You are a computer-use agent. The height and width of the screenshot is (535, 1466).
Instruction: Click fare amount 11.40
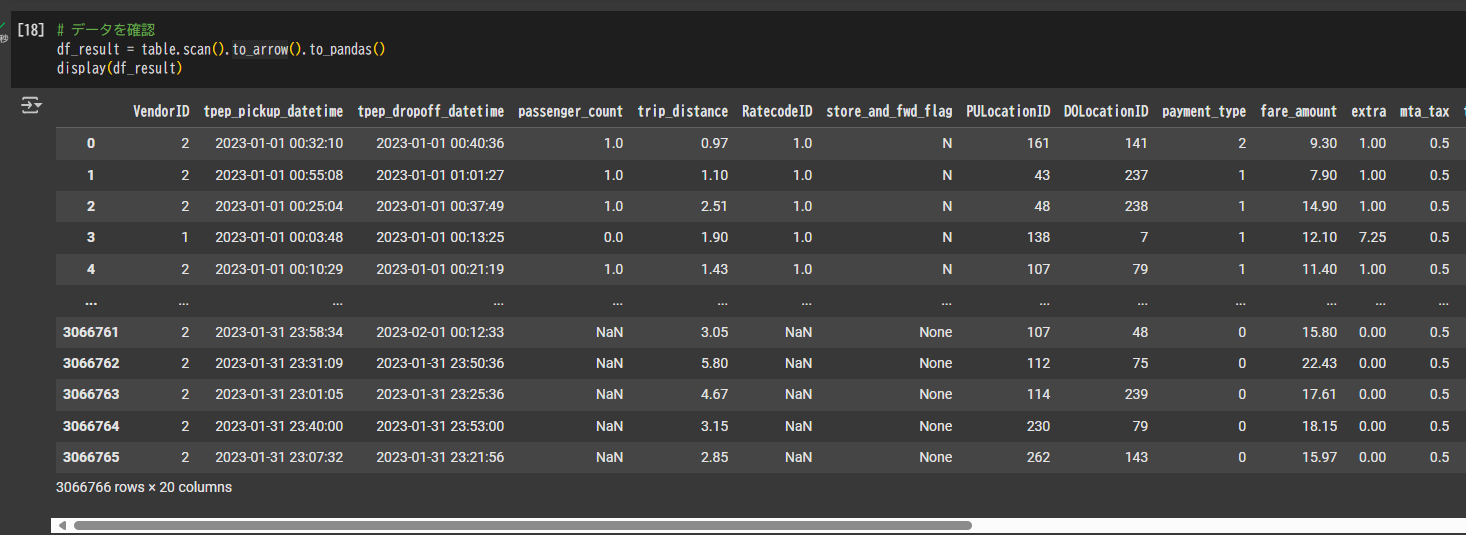point(1318,269)
